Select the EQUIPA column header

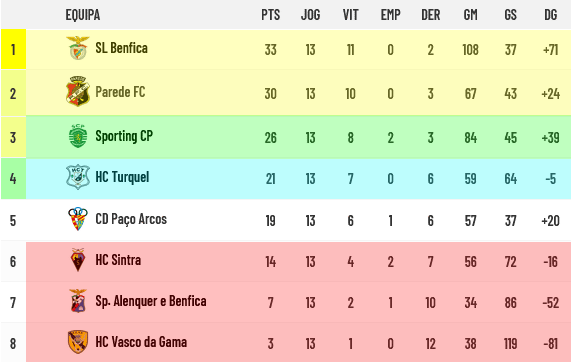pyautogui.click(x=83, y=15)
